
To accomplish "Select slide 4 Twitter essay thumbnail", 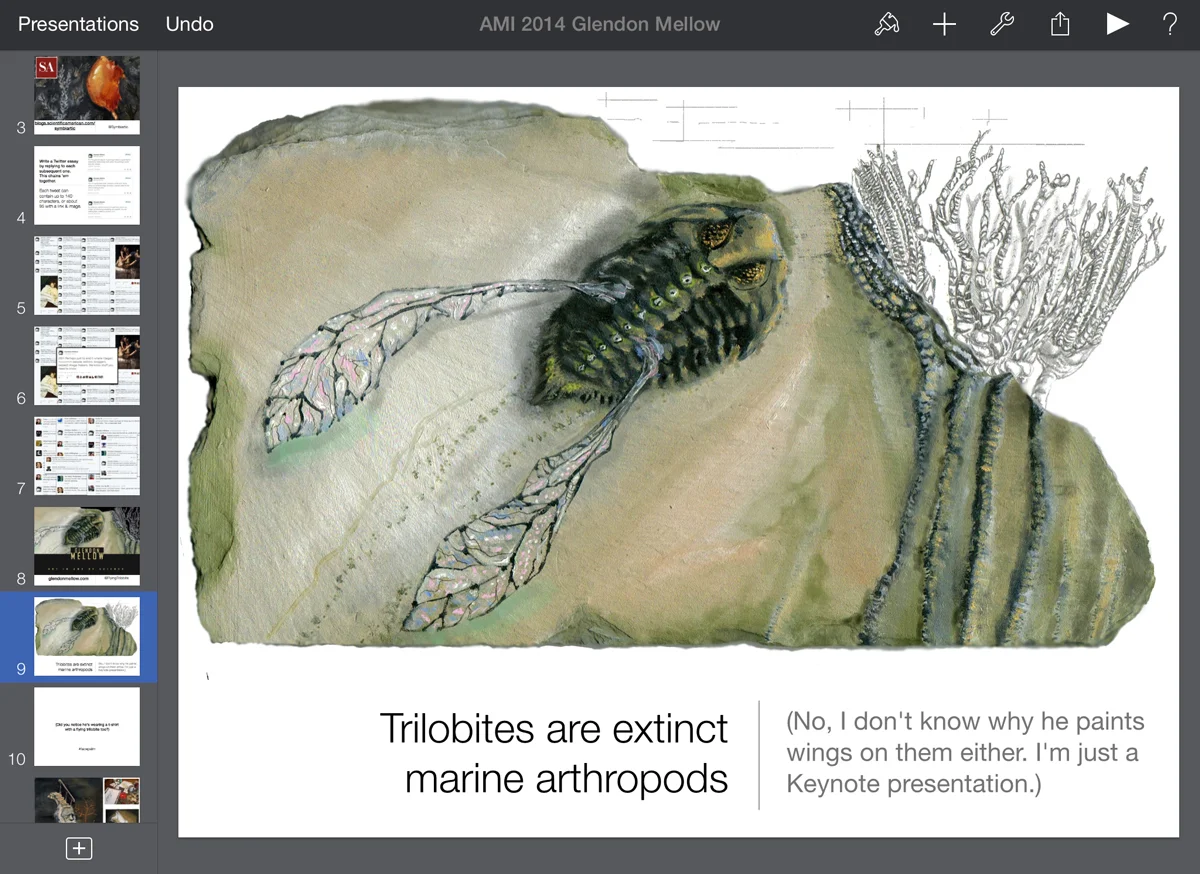I will tap(87, 185).
